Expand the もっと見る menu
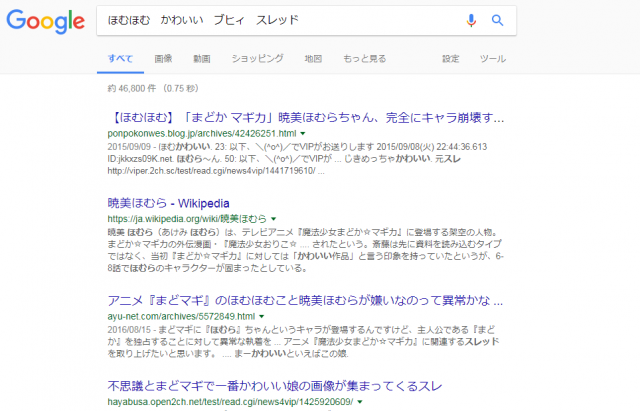 [x=364, y=58]
